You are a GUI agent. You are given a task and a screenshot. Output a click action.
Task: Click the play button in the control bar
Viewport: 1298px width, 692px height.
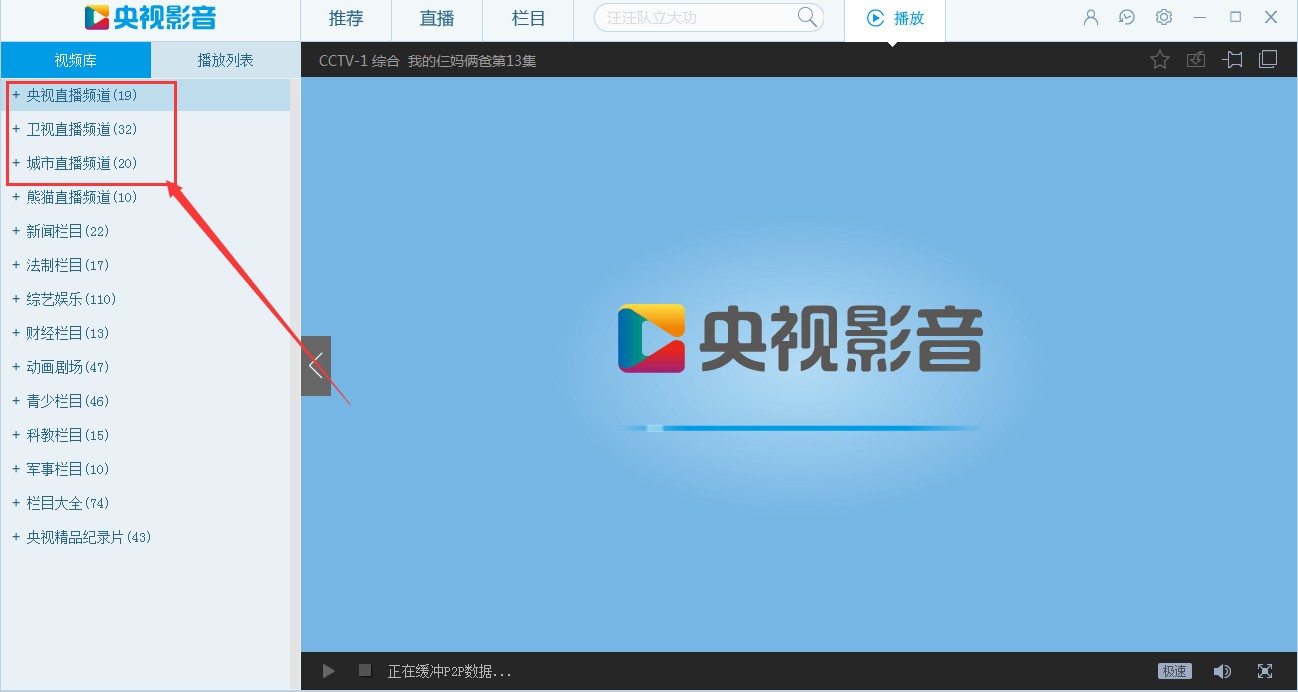[328, 671]
